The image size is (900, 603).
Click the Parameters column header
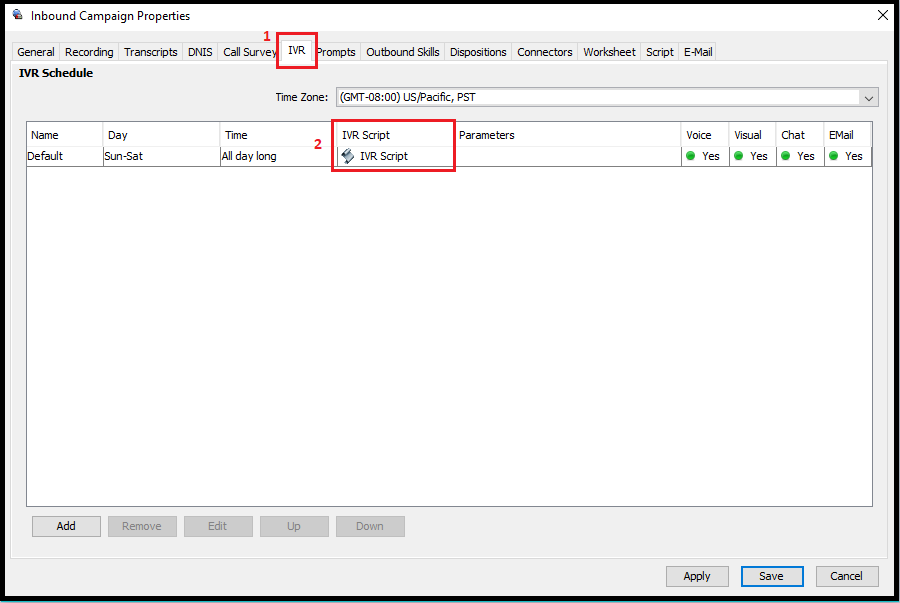[x=568, y=135]
